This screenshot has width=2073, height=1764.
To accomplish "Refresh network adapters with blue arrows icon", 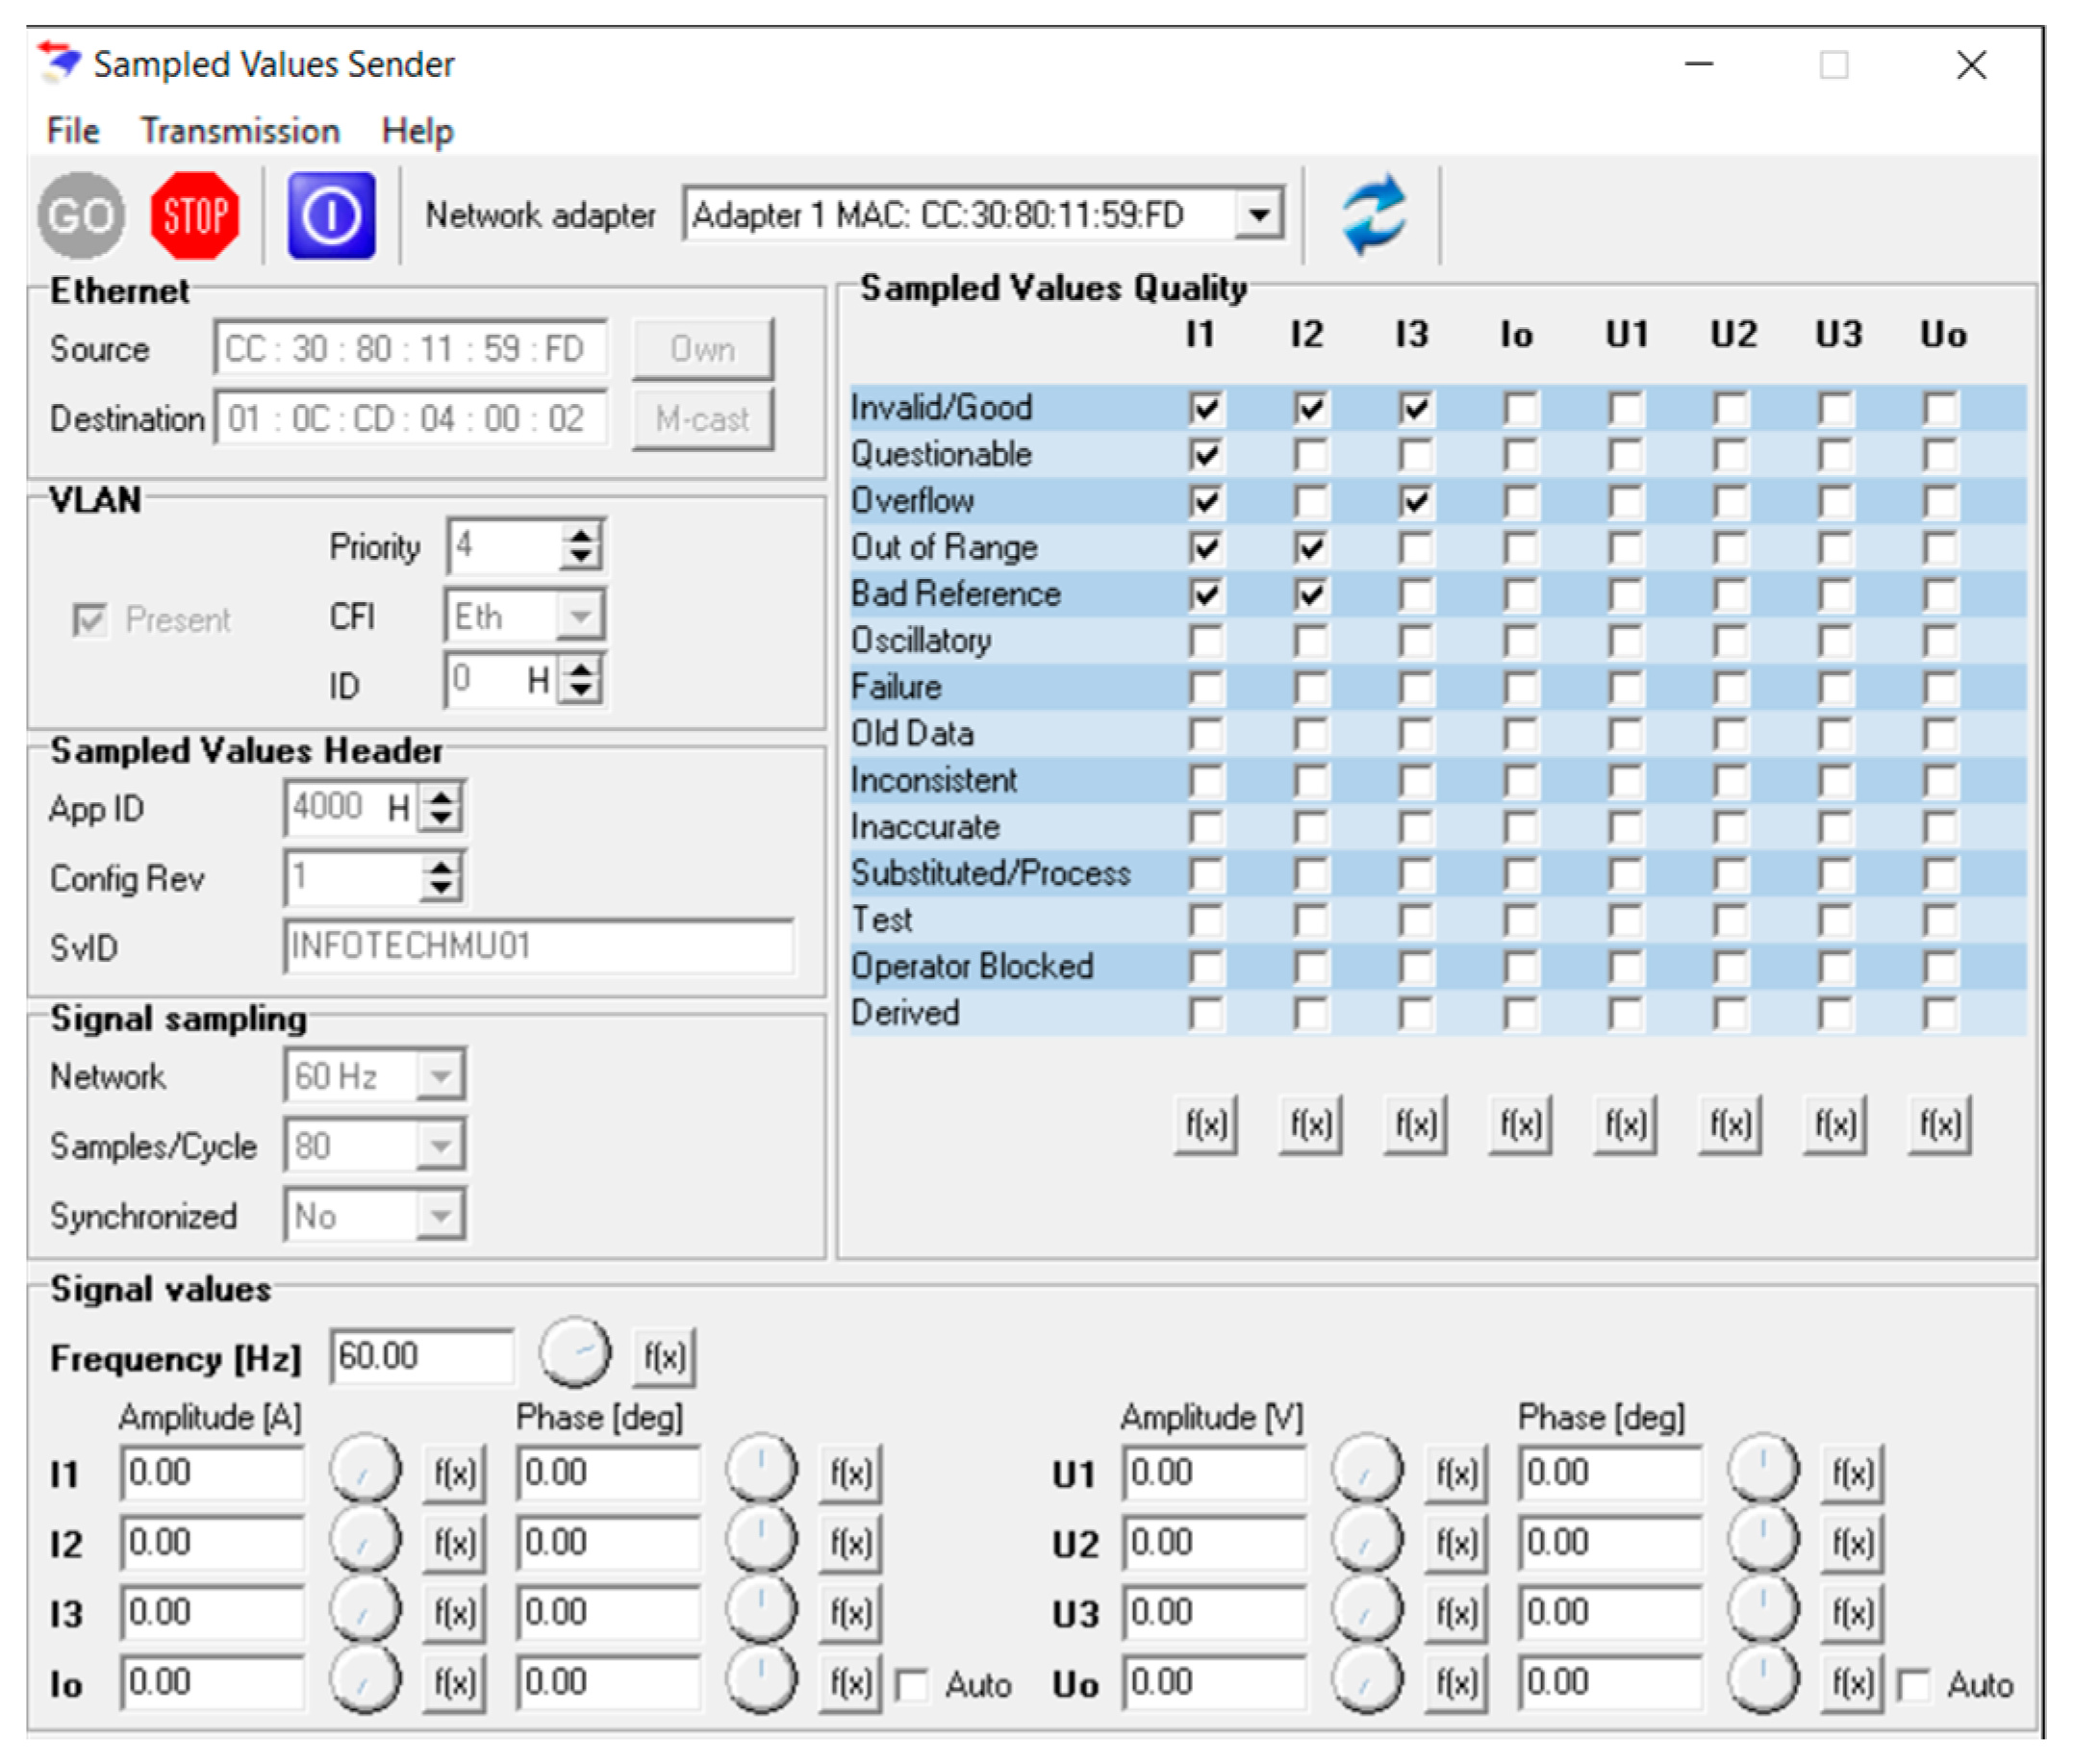I will pyautogui.click(x=1373, y=215).
